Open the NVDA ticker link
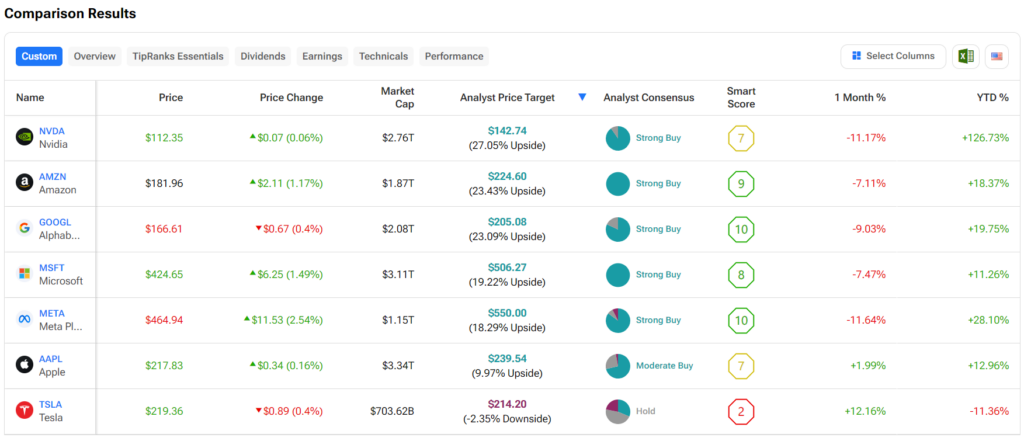1024x441 pixels. coord(52,131)
